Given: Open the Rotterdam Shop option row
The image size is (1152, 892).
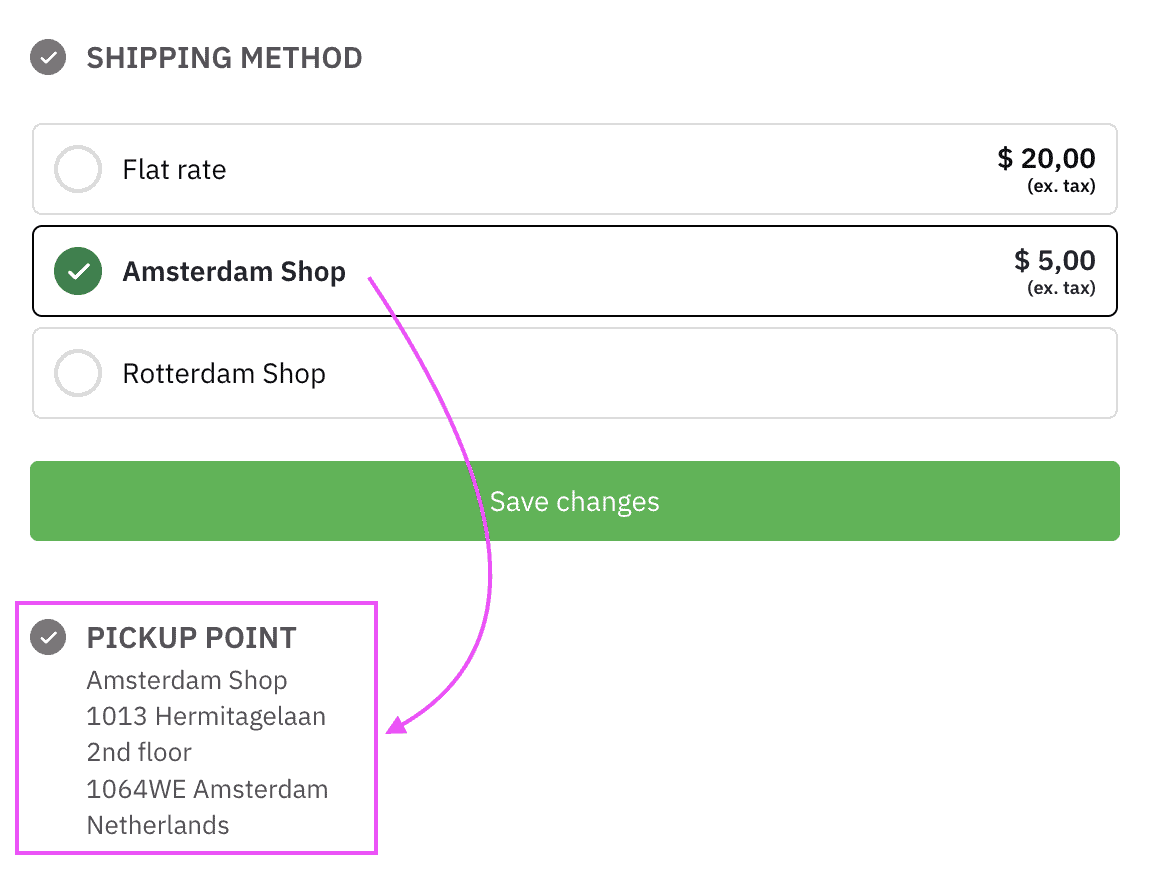Looking at the screenshot, I should 574,373.
